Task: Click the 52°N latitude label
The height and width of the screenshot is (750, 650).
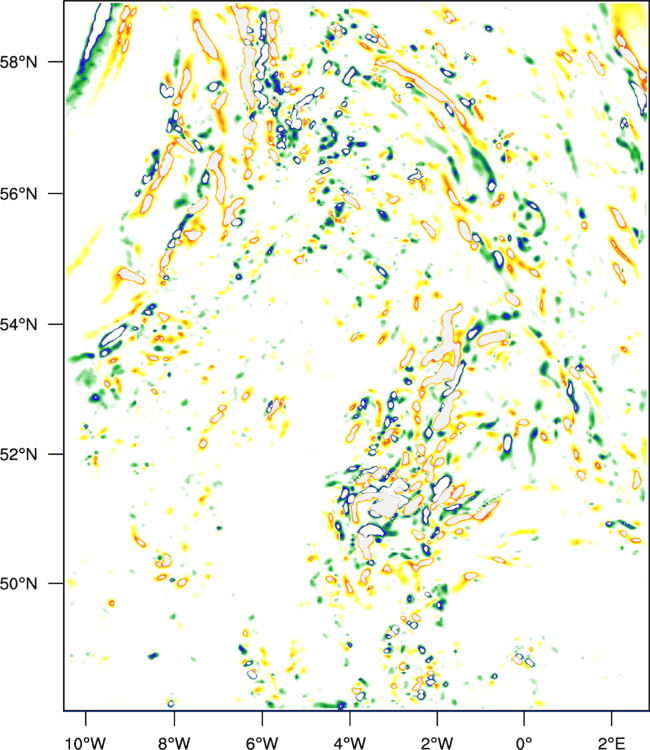Action: pyautogui.click(x=19, y=454)
